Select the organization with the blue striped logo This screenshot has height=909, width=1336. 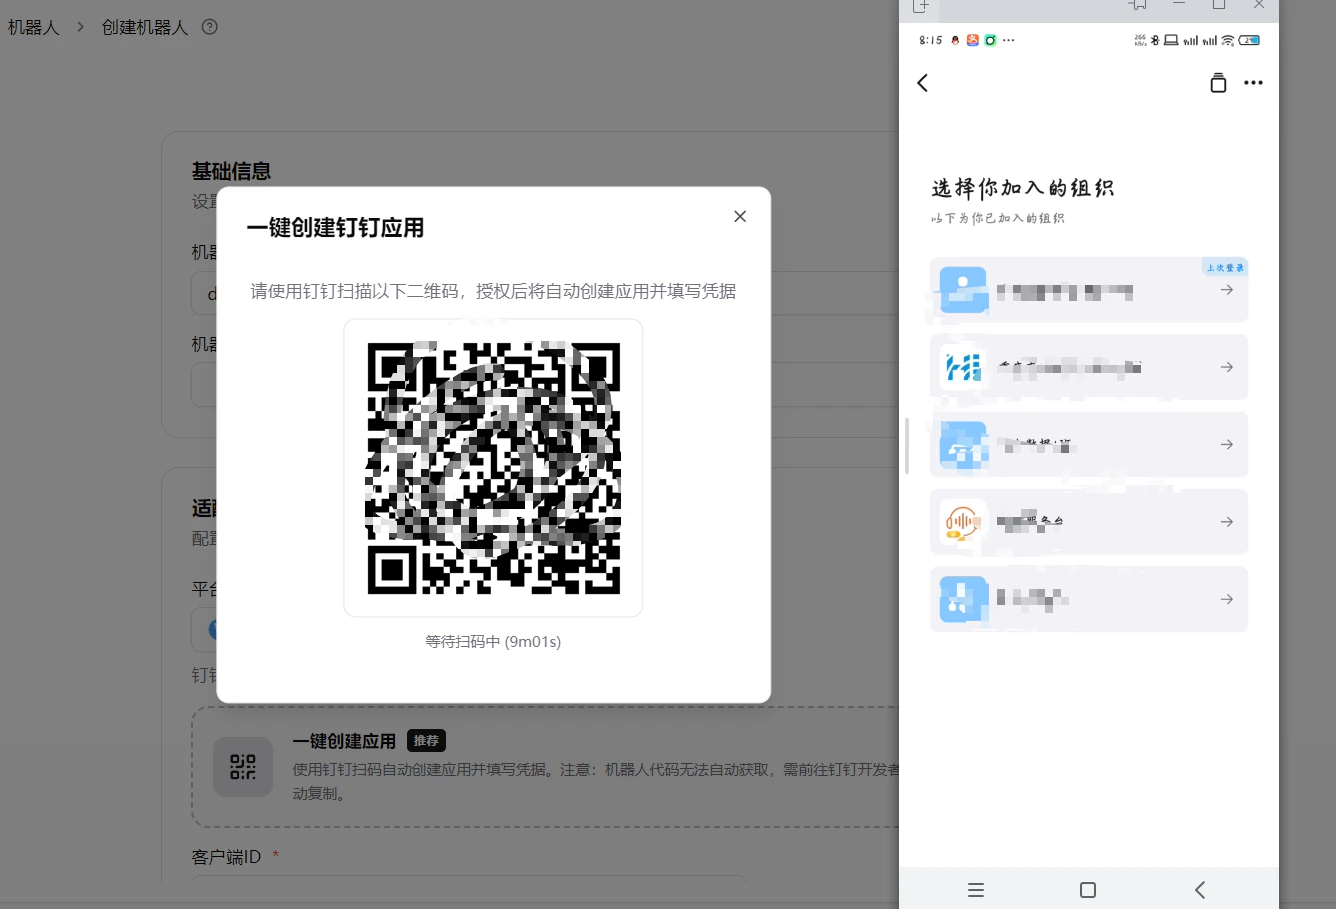1089,367
